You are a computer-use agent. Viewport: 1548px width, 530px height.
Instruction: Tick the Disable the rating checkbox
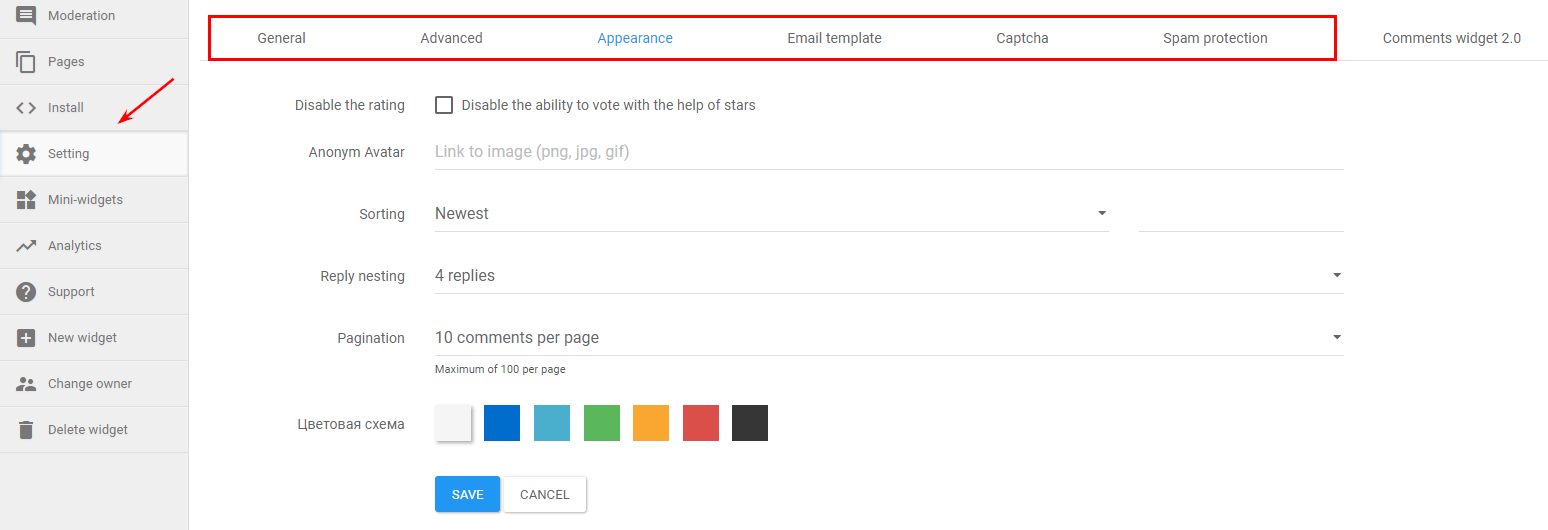point(444,105)
